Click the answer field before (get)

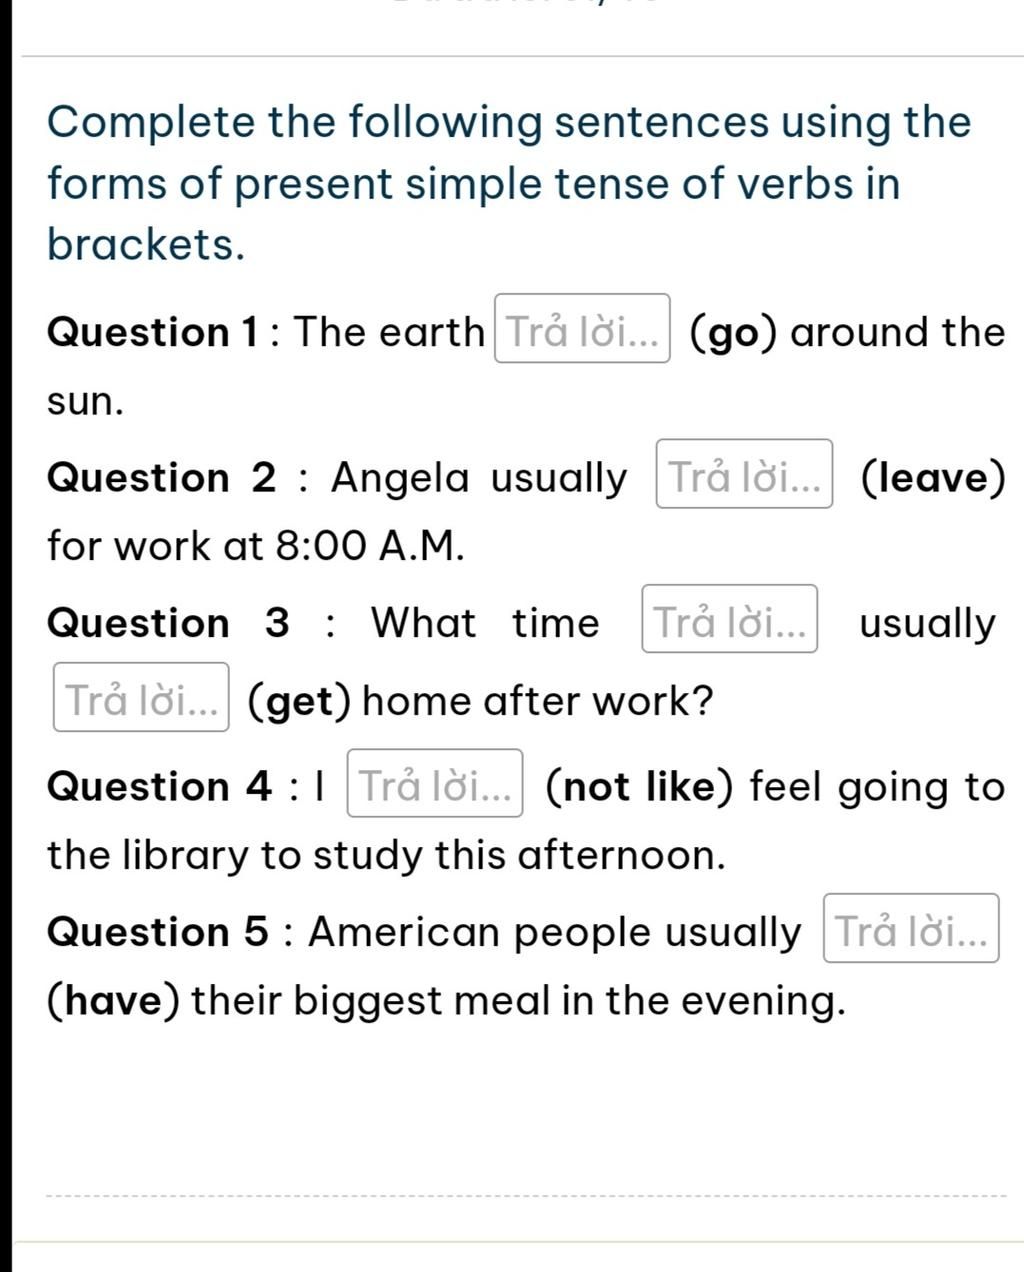click(141, 697)
